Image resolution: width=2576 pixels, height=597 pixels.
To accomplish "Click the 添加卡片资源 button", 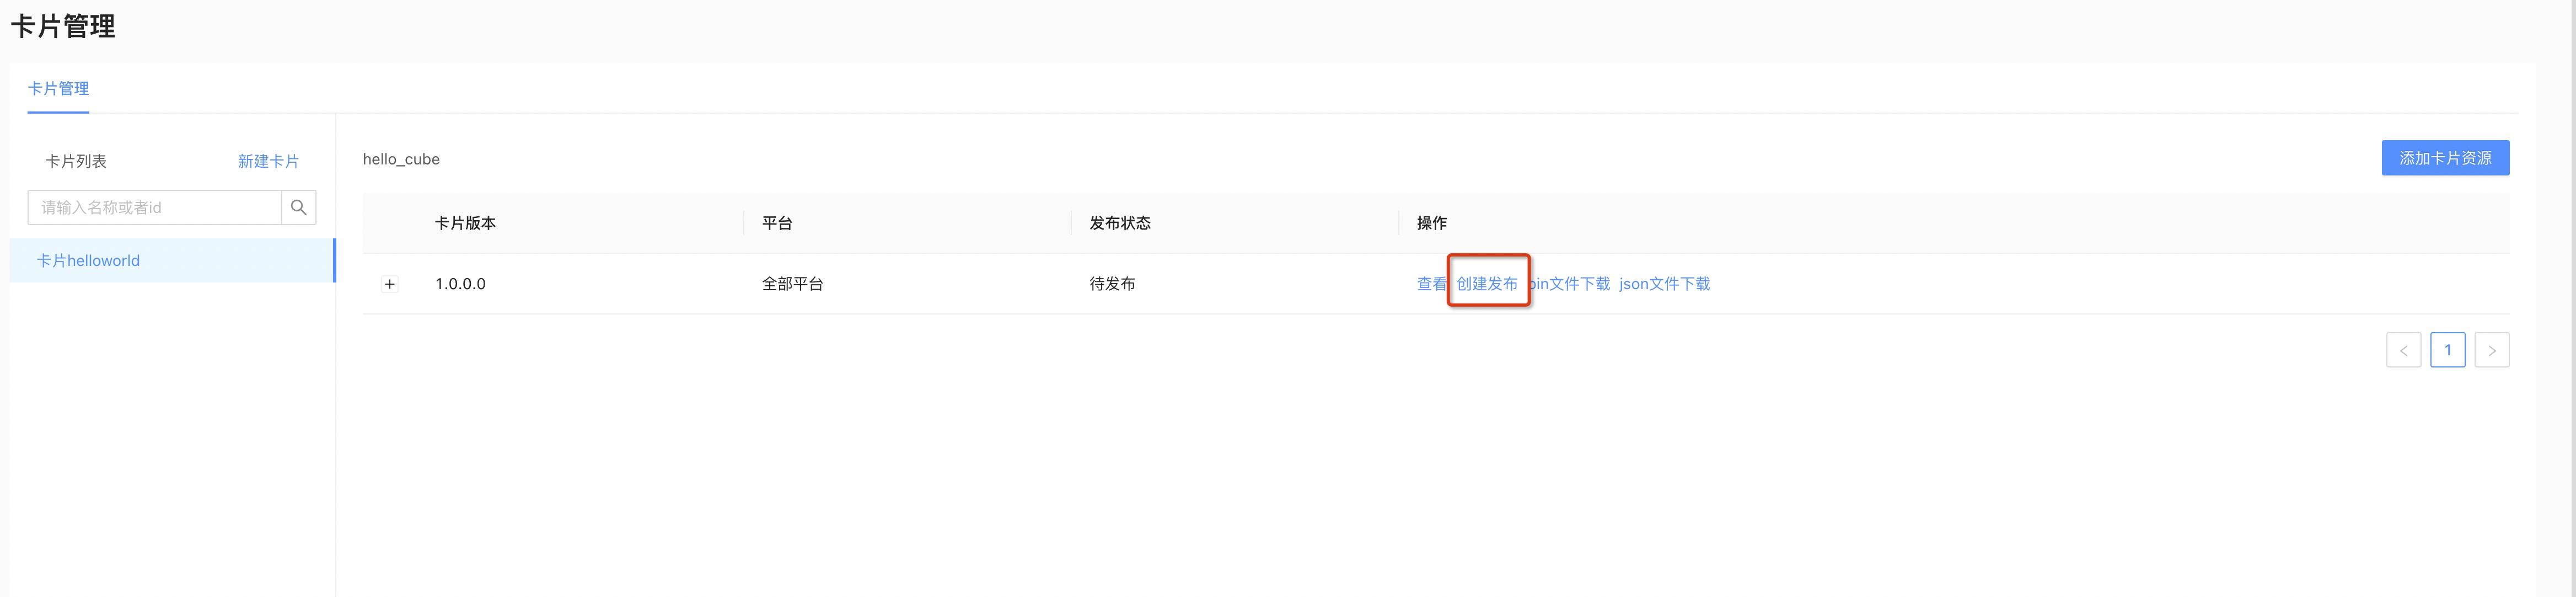I will tap(2445, 158).
